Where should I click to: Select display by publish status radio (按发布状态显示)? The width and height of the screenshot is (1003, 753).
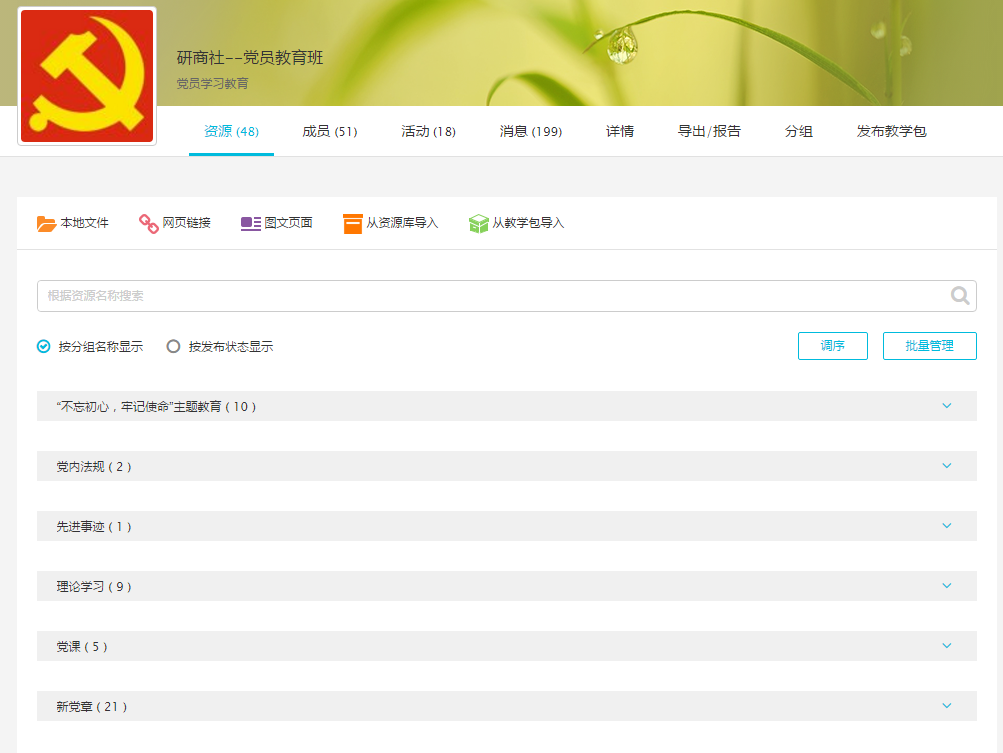pyautogui.click(x=174, y=347)
